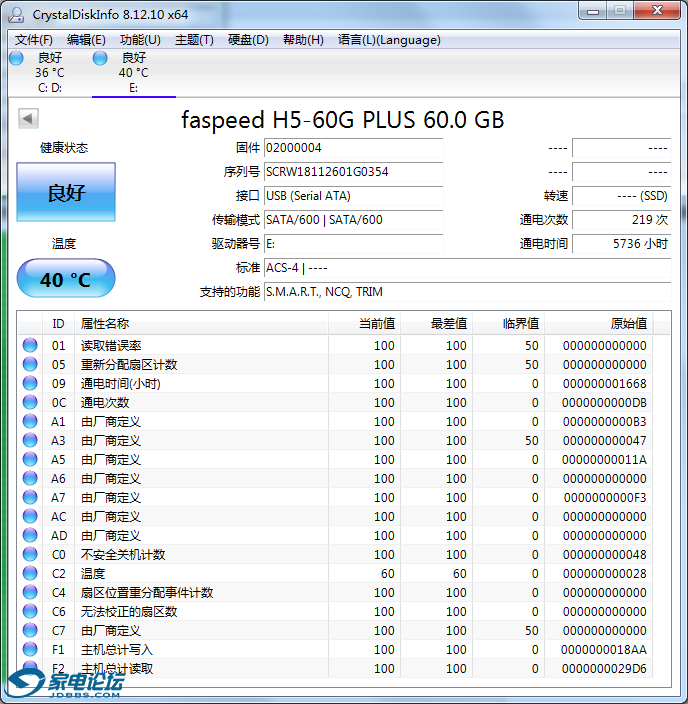Click the 转速 field showing ---- (SSD)
This screenshot has height=704, width=688.
[622, 196]
